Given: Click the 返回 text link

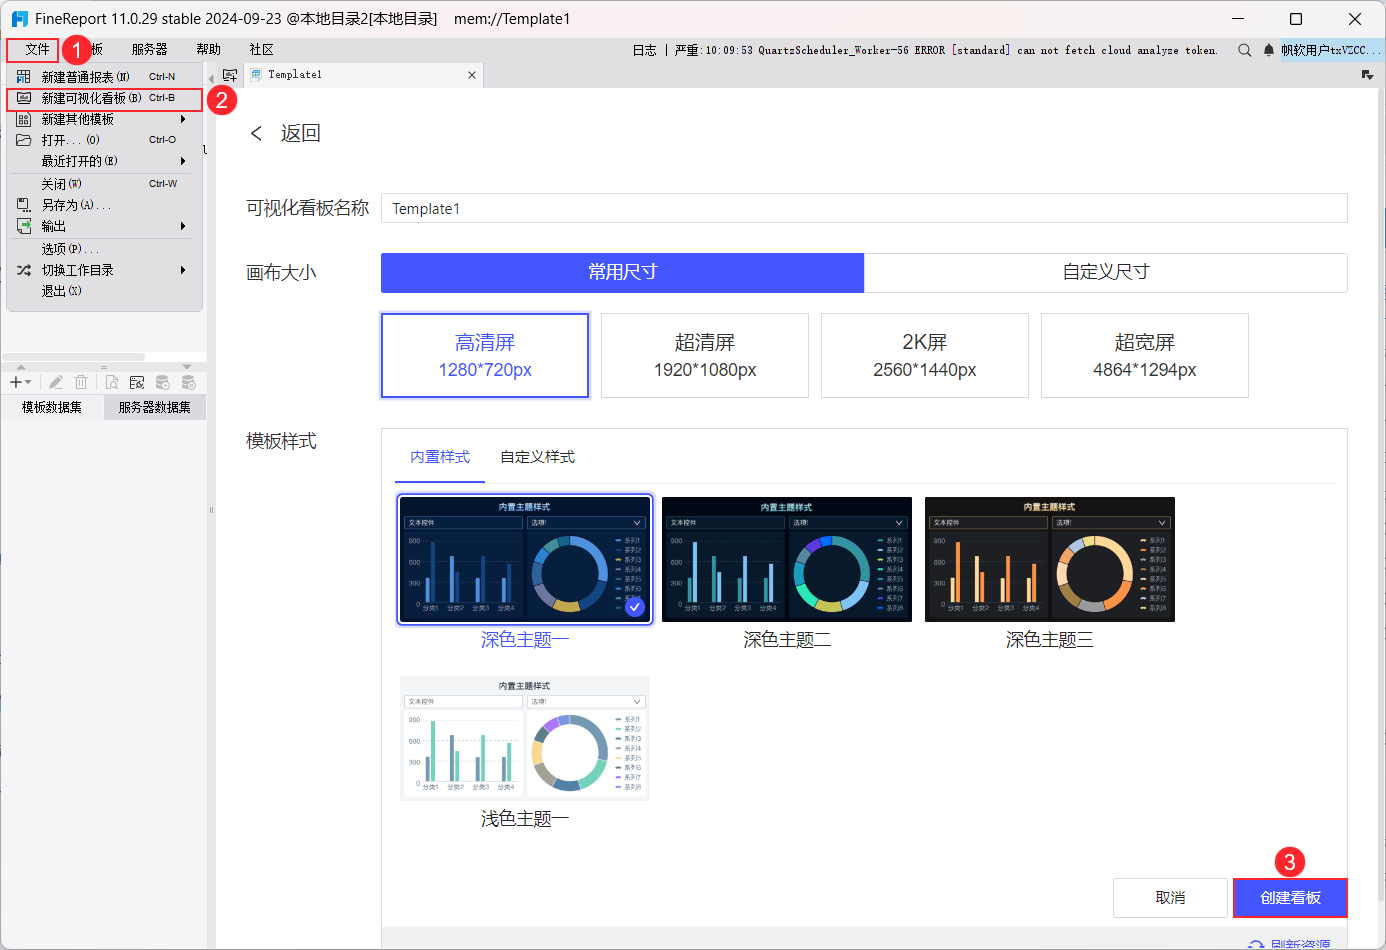Looking at the screenshot, I should pyautogui.click(x=300, y=133).
